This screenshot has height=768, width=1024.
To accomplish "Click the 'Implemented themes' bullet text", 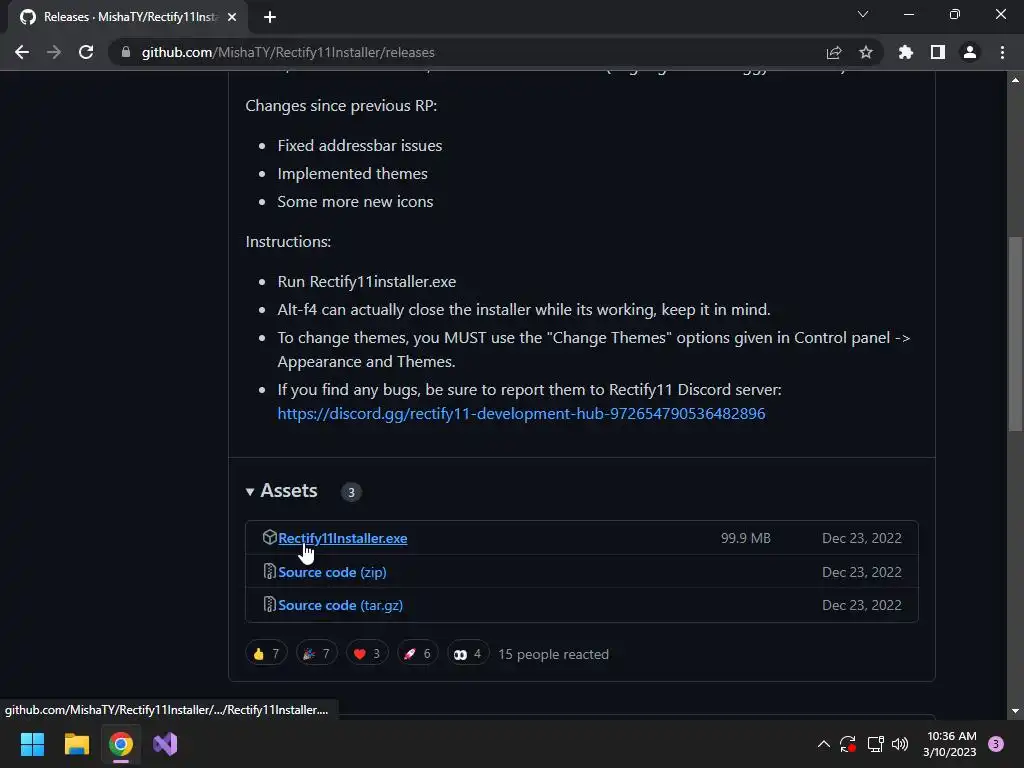I will [x=353, y=174].
